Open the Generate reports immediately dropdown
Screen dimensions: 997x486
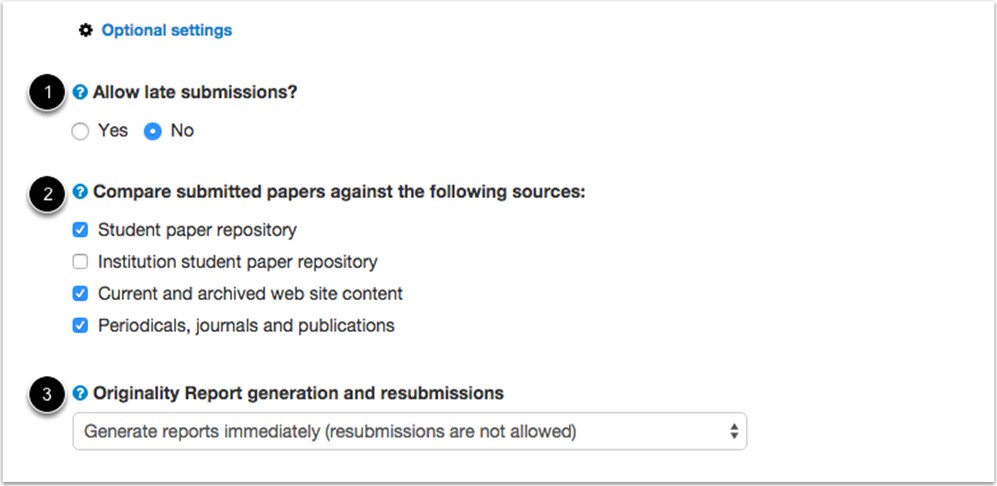click(409, 432)
